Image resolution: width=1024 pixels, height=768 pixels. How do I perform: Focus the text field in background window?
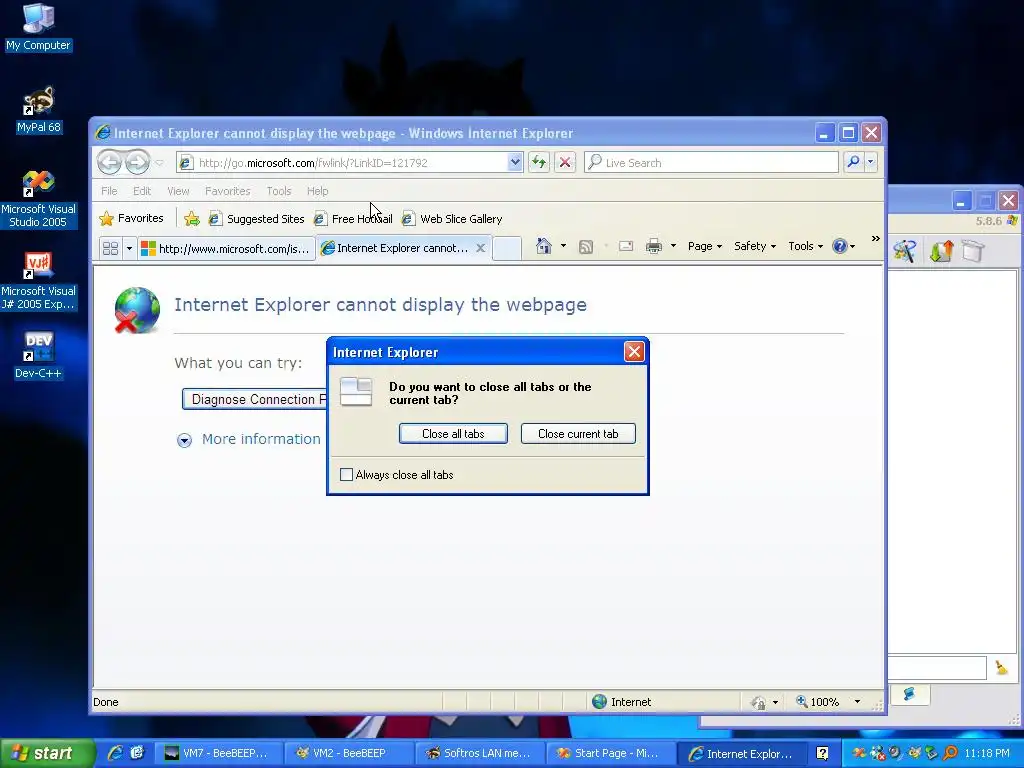936,667
